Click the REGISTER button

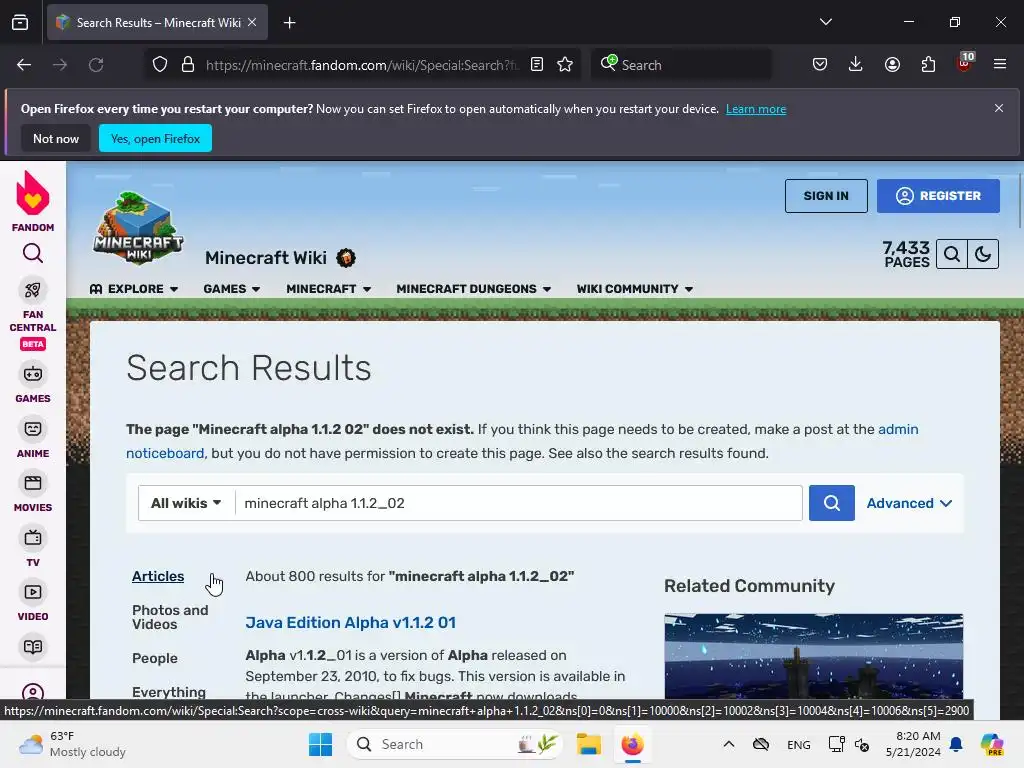(x=938, y=196)
